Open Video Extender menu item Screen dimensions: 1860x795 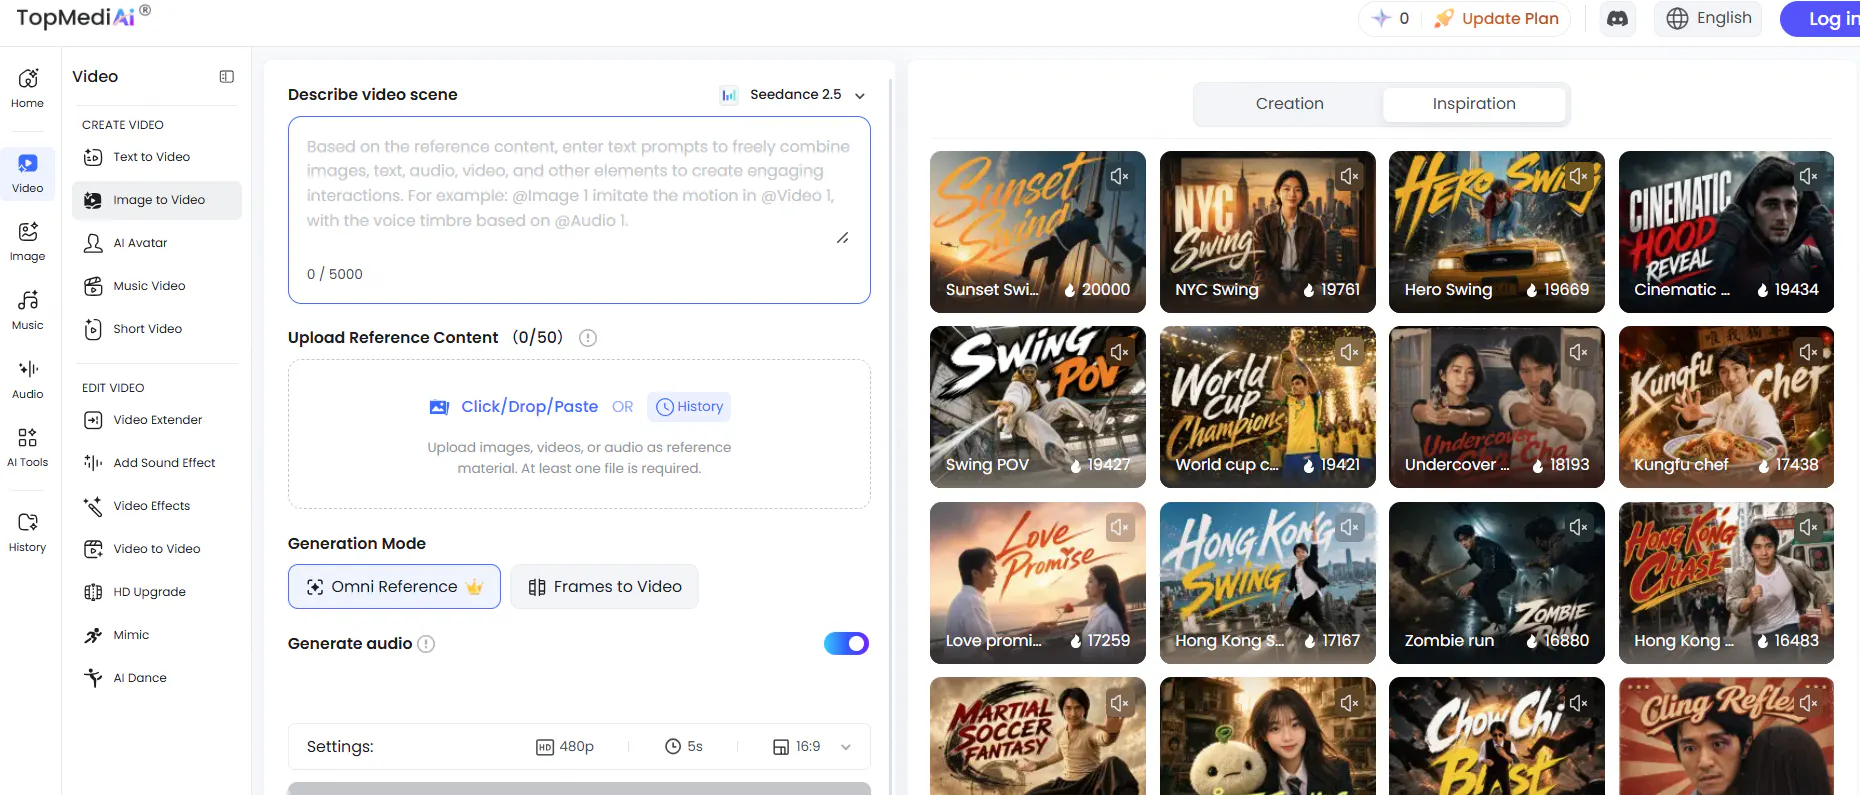(157, 420)
